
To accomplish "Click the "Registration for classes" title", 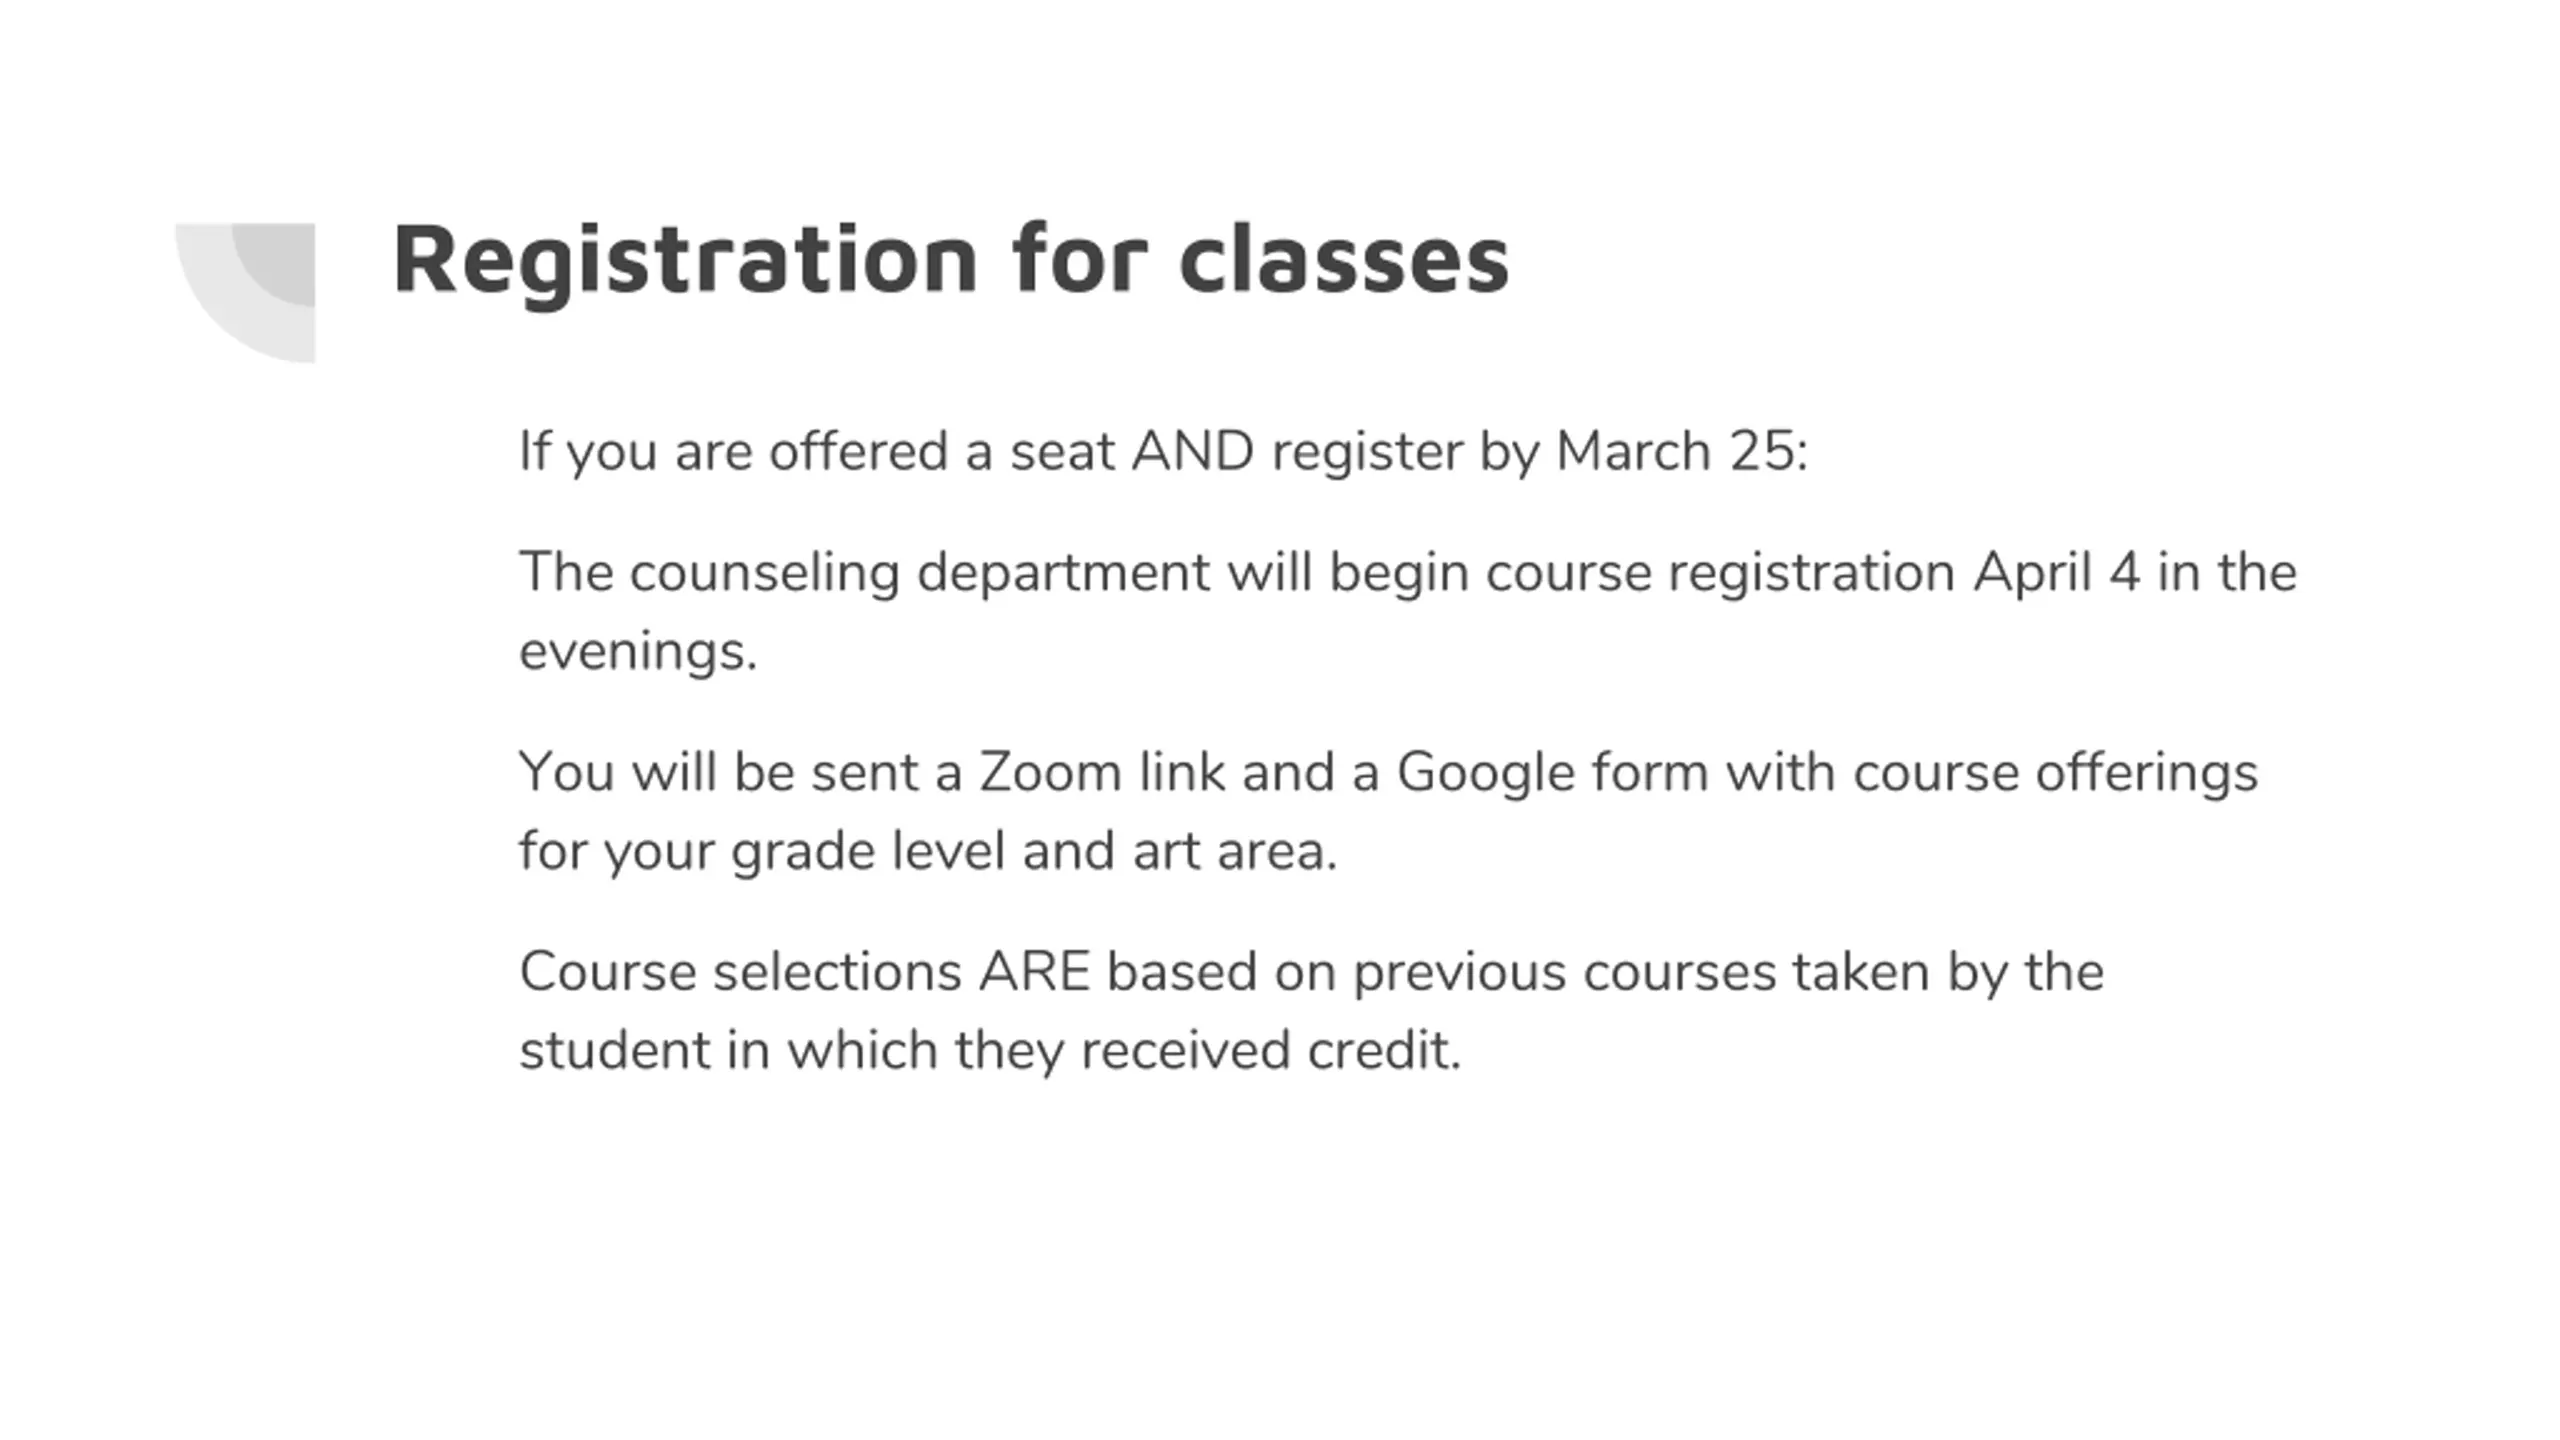I will pyautogui.click(x=950, y=260).
